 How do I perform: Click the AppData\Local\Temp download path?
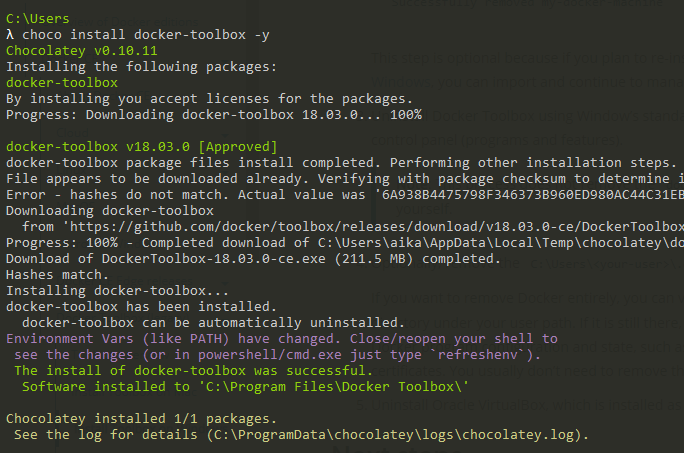click(x=501, y=243)
